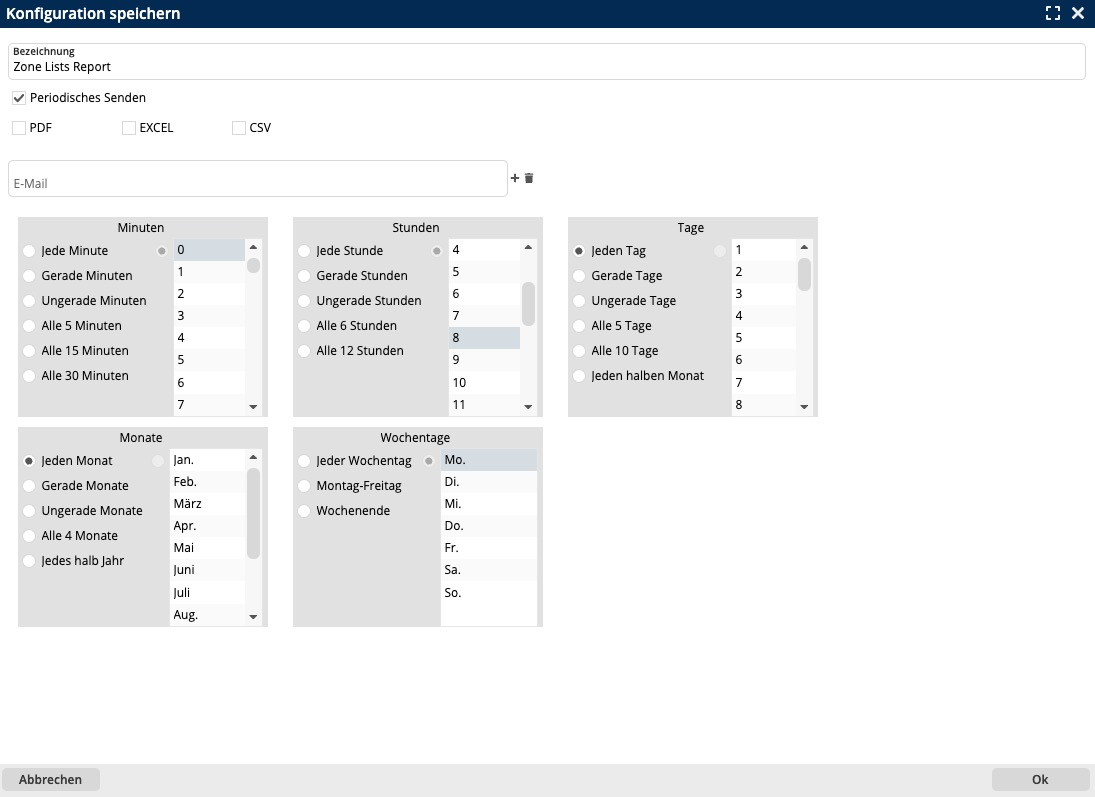Viewport: 1095px width, 797px height.
Task: Select hour 10 in Stunden list
Action: click(x=484, y=383)
